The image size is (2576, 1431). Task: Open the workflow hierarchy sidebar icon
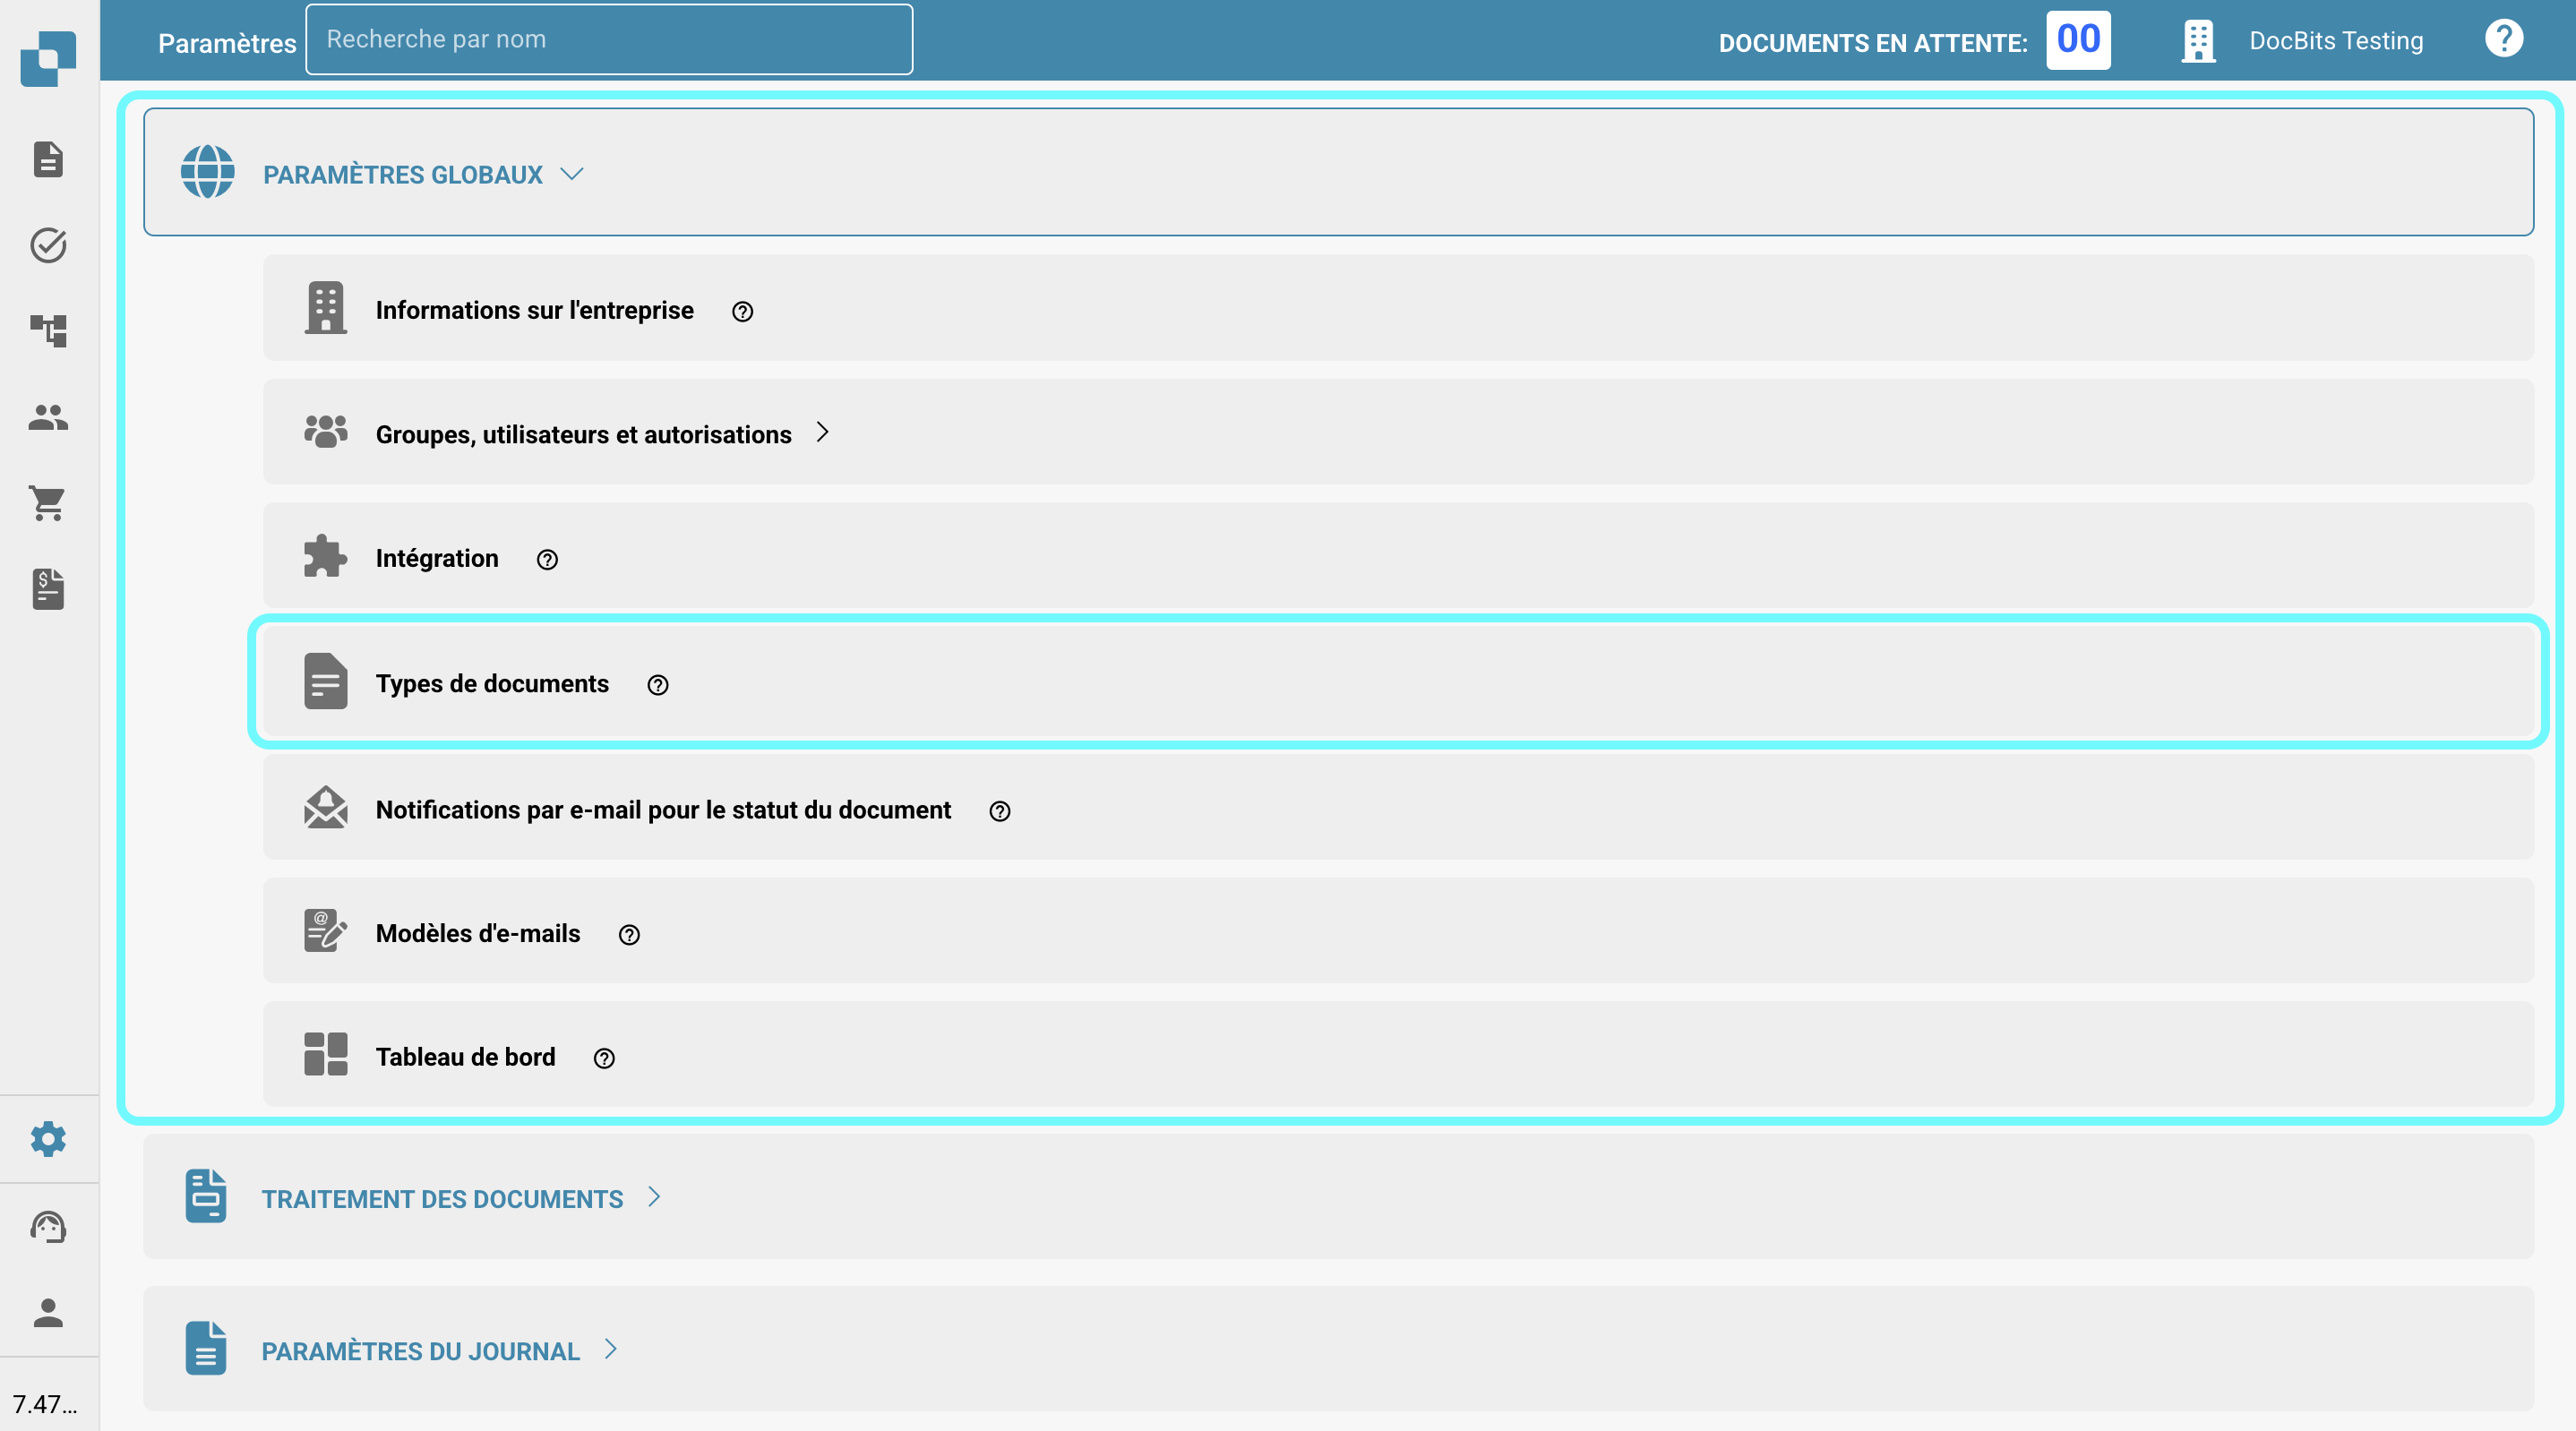pos(48,330)
